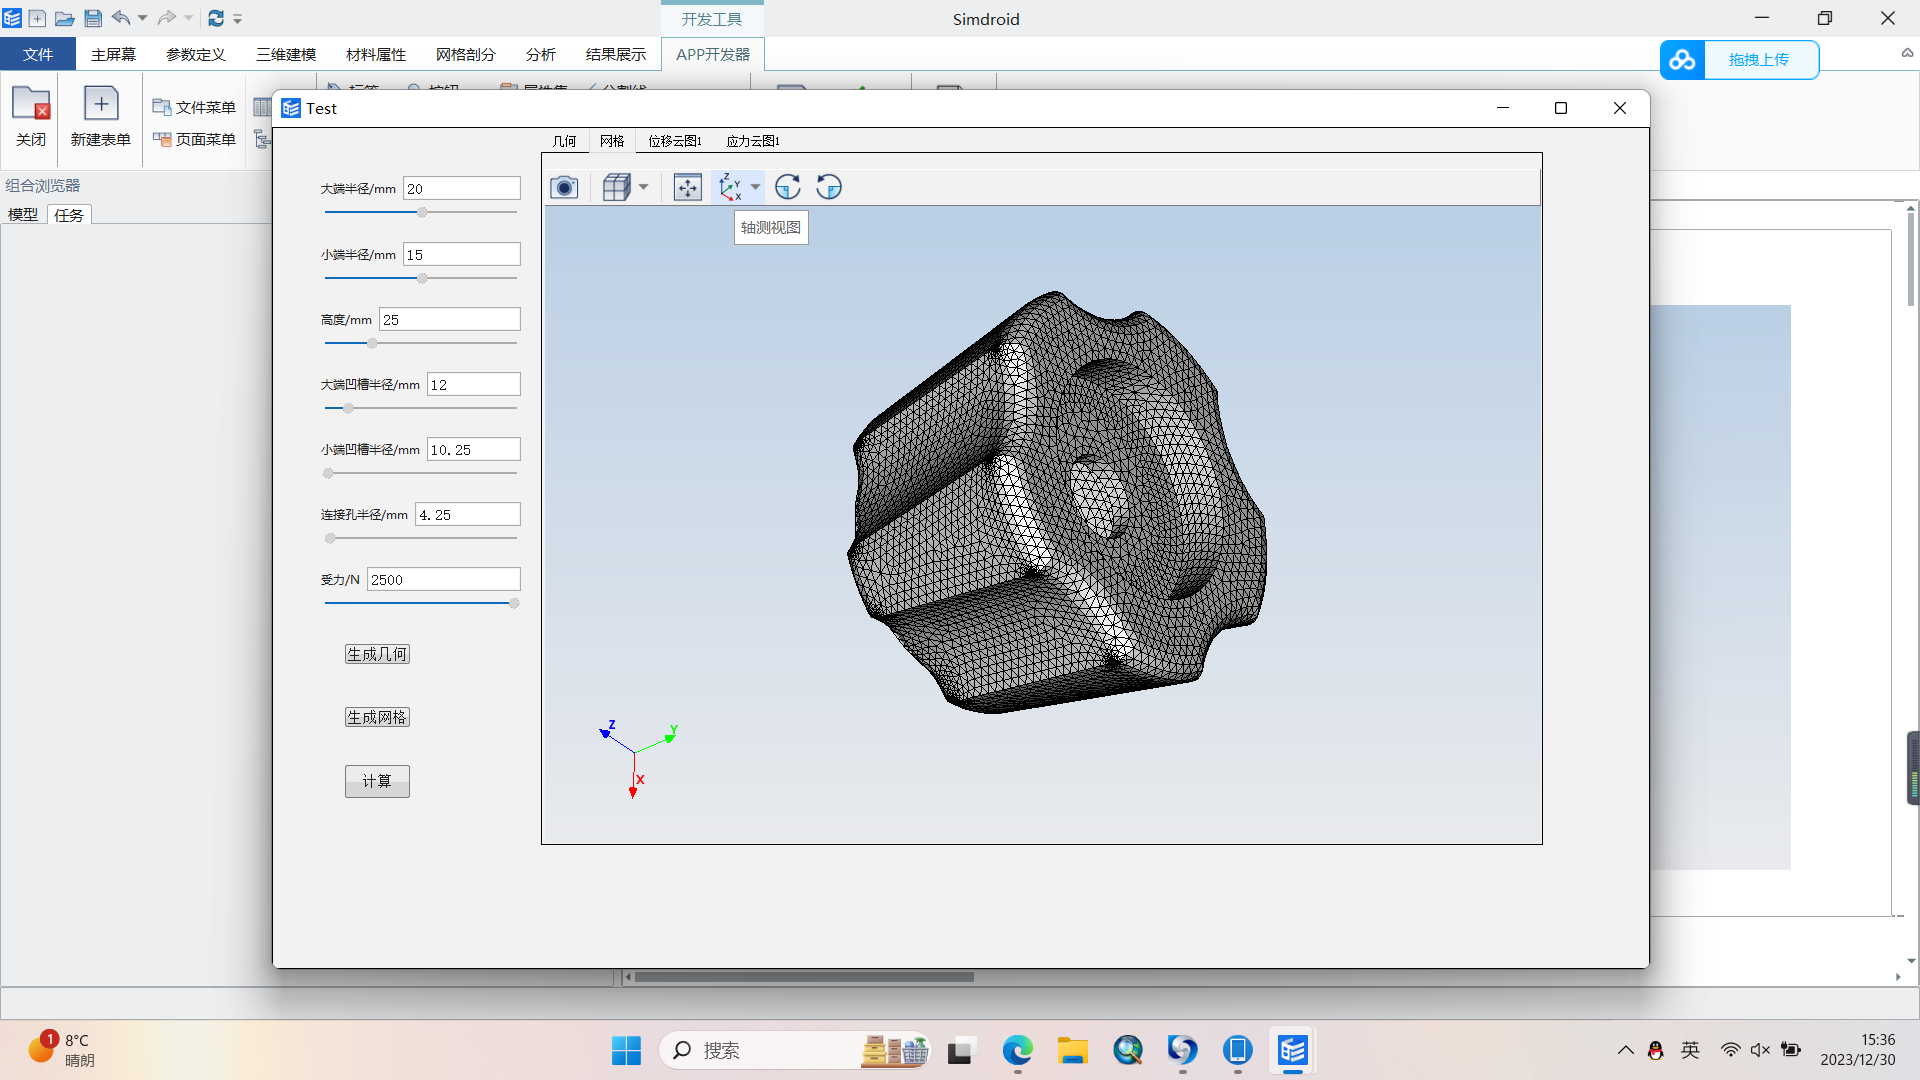Click the new file icon in quick access toolbar
Screen dimensions: 1920x1080
tap(37, 18)
